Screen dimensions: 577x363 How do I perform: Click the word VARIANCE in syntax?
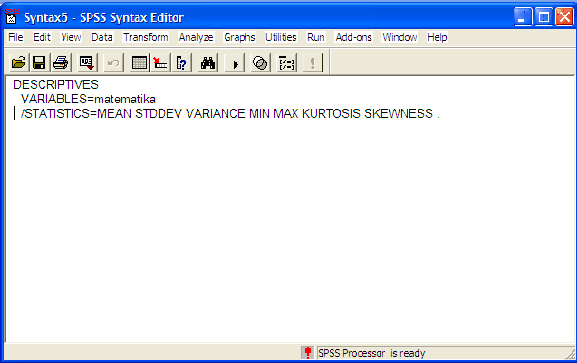pyautogui.click(x=216, y=114)
